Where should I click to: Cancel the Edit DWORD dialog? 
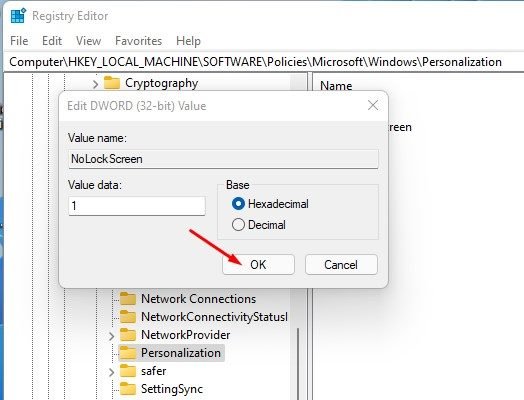(x=341, y=265)
